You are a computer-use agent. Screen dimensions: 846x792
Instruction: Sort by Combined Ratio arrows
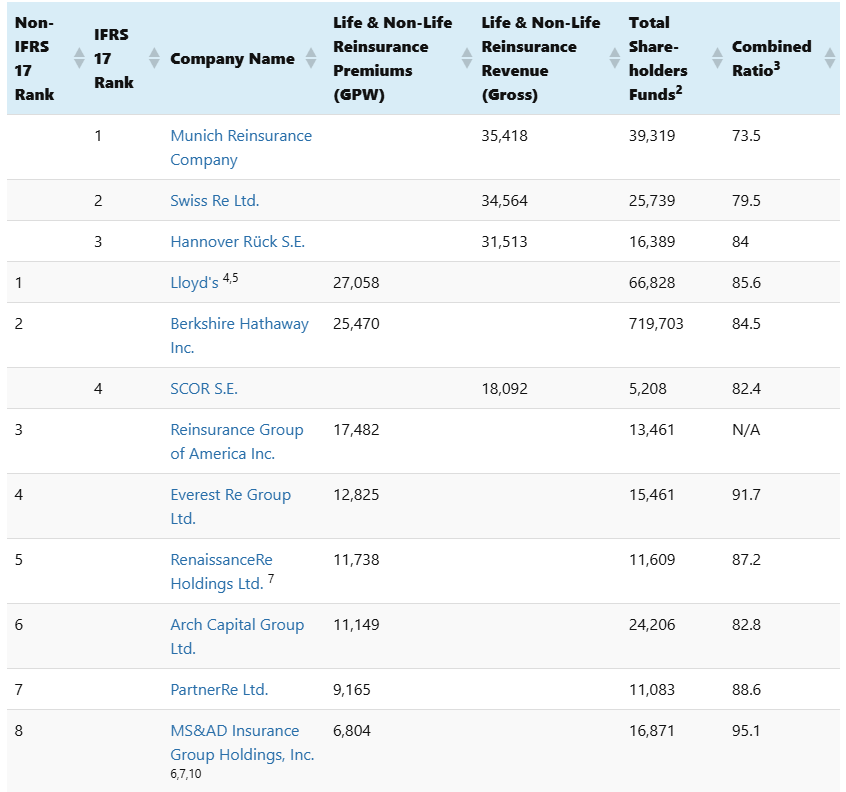830,58
